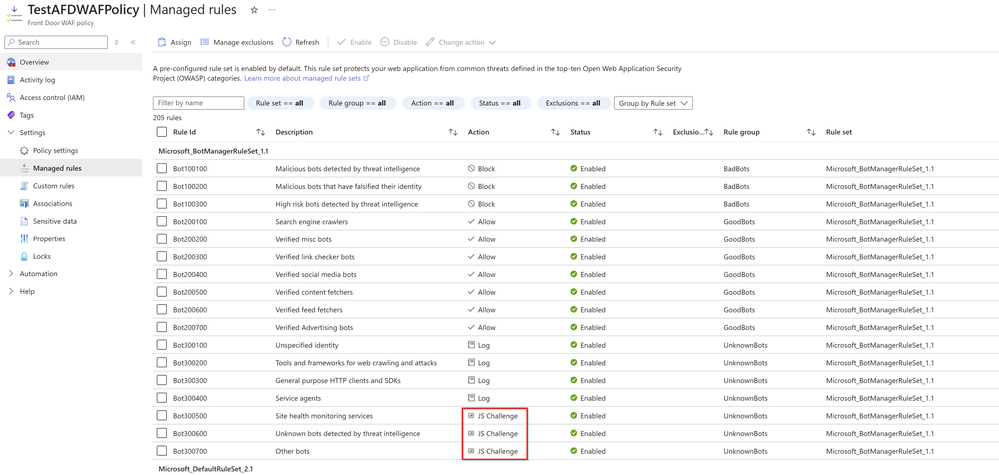Click the Bot300600 JS Challenge action cell
Viewport: 999px width, 475px height.
point(493,434)
